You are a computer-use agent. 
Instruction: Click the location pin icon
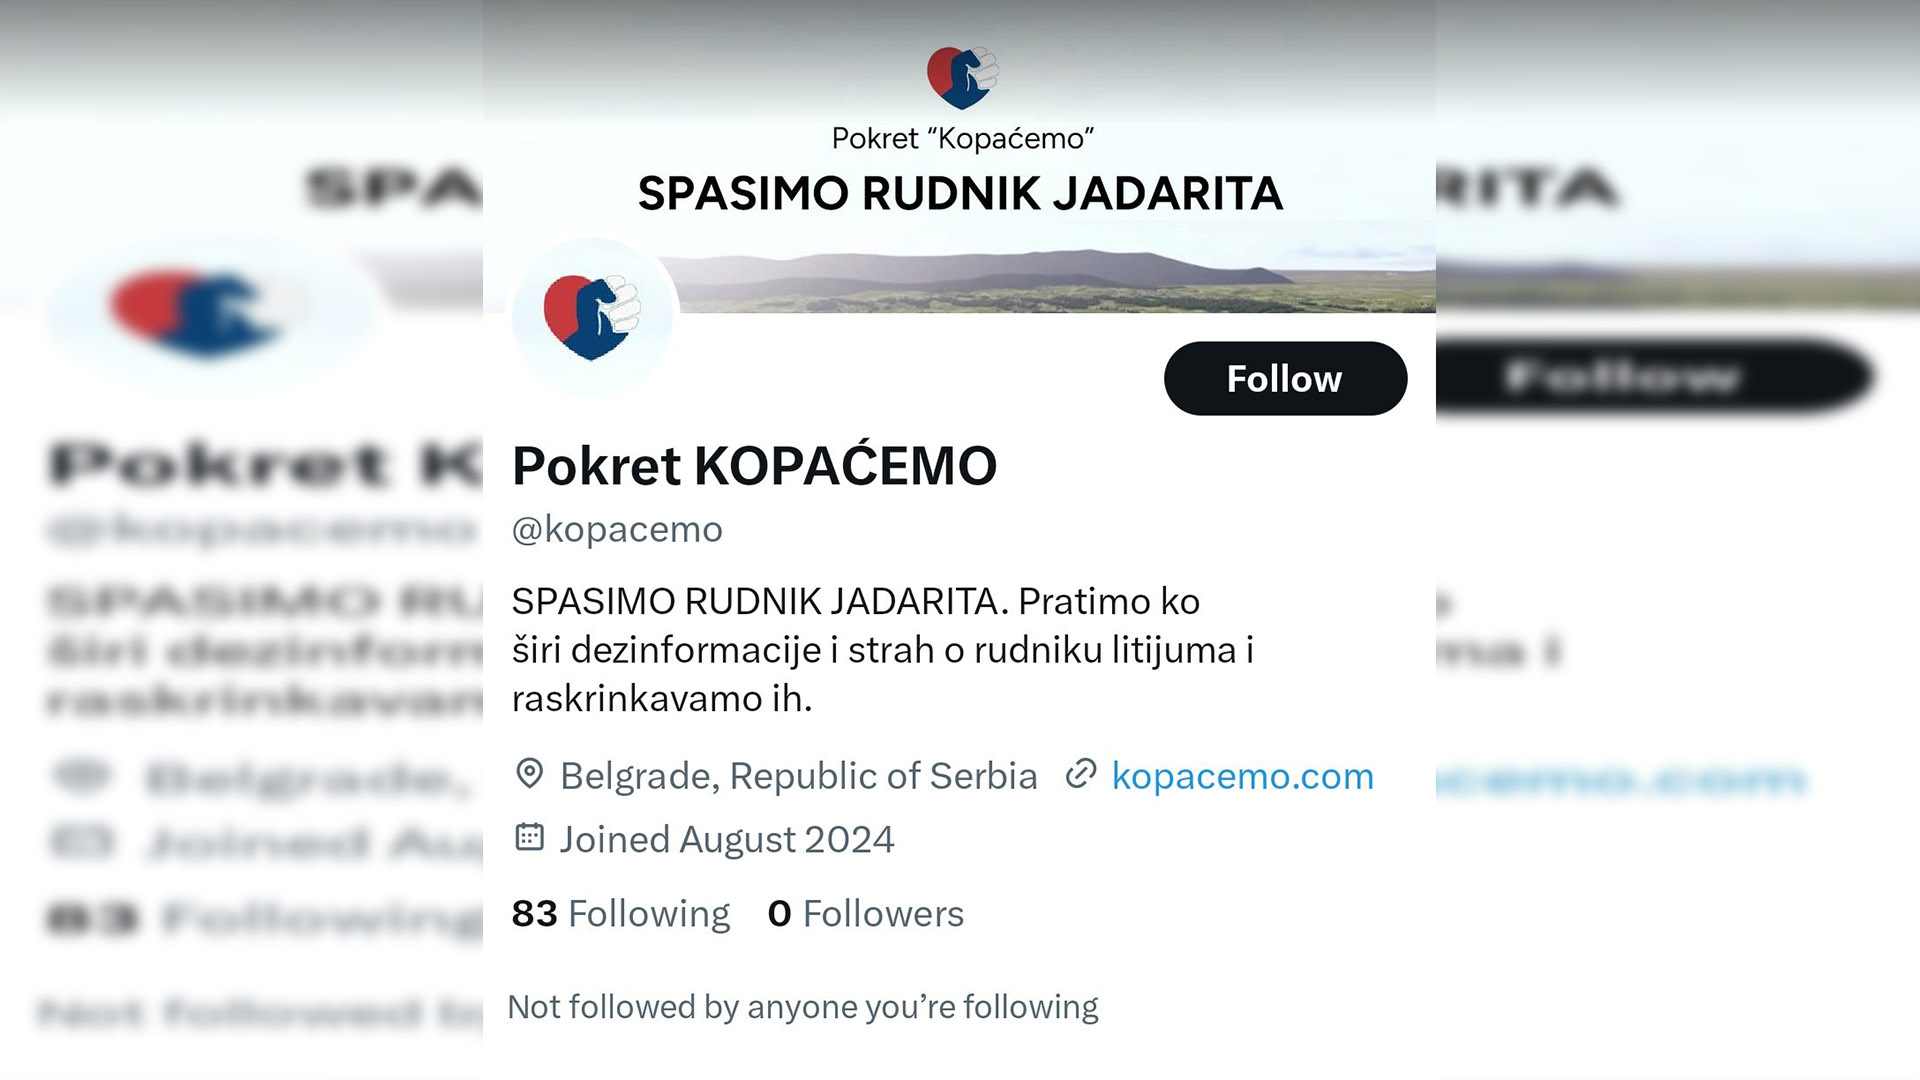tap(529, 774)
